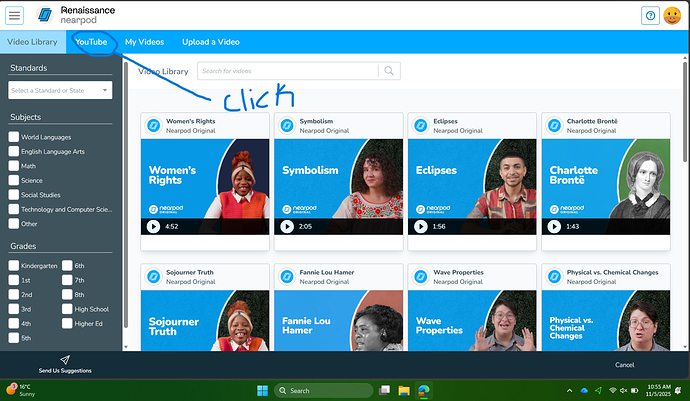Click Nearpod icon on Fannie Lou Hamer card
Viewport: 690px width, 401px height.
pos(287,277)
